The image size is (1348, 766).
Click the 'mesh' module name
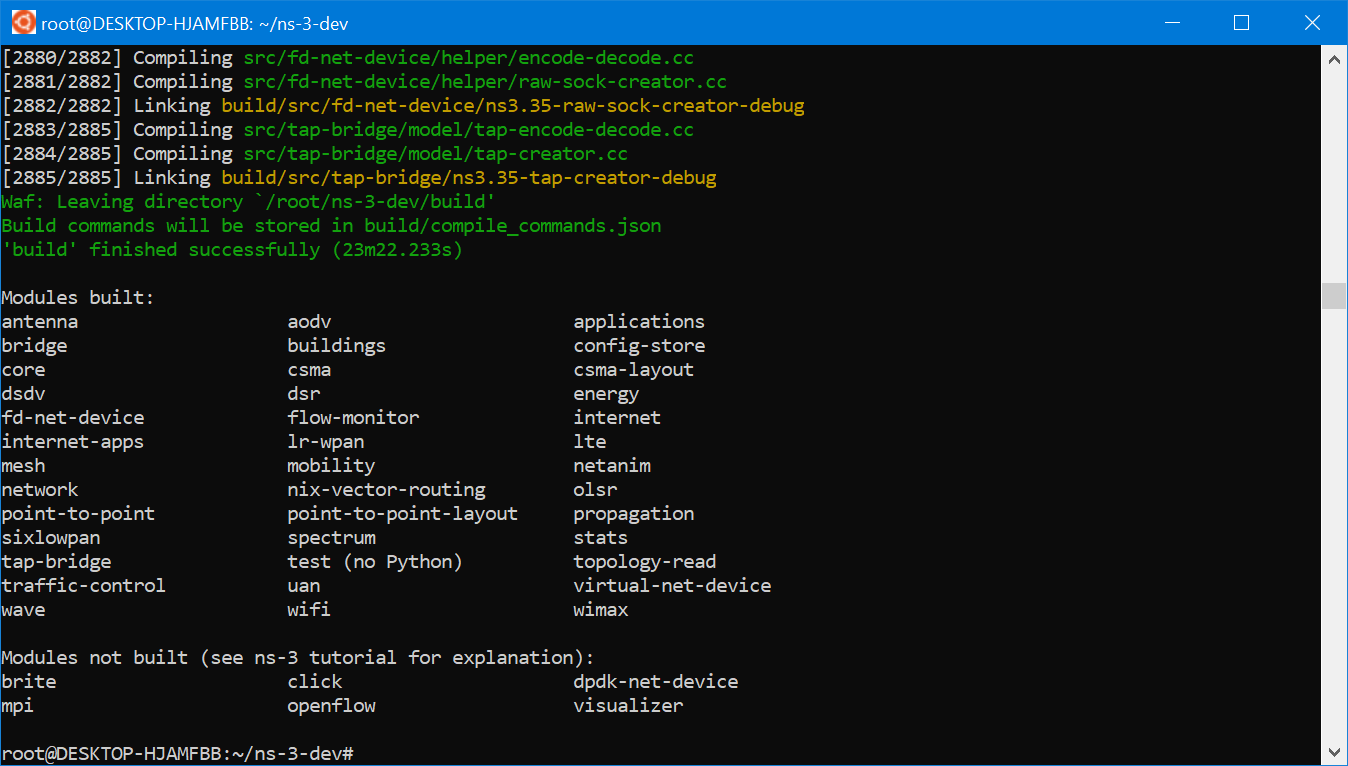pos(24,466)
